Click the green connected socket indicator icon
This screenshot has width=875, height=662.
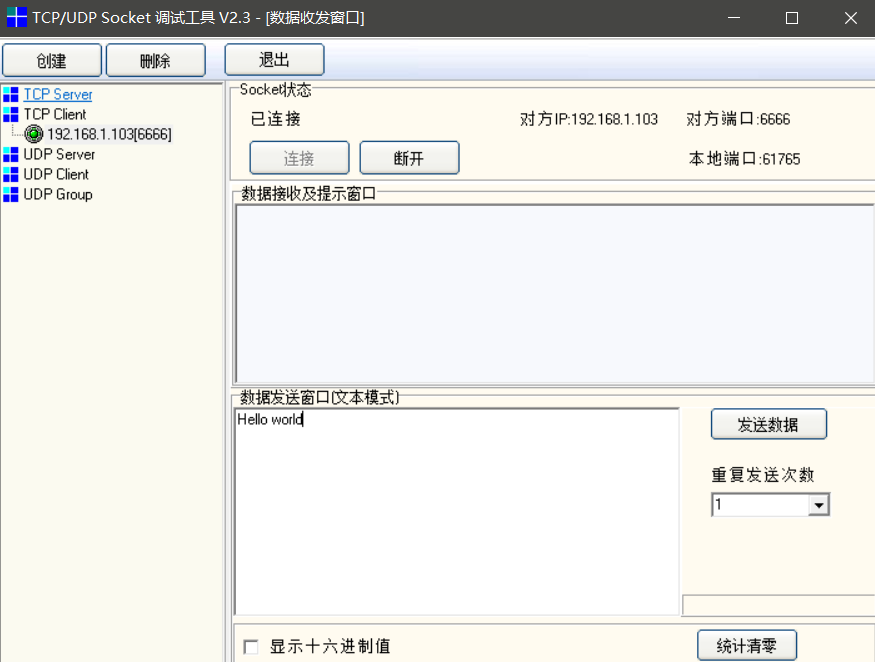(33, 134)
